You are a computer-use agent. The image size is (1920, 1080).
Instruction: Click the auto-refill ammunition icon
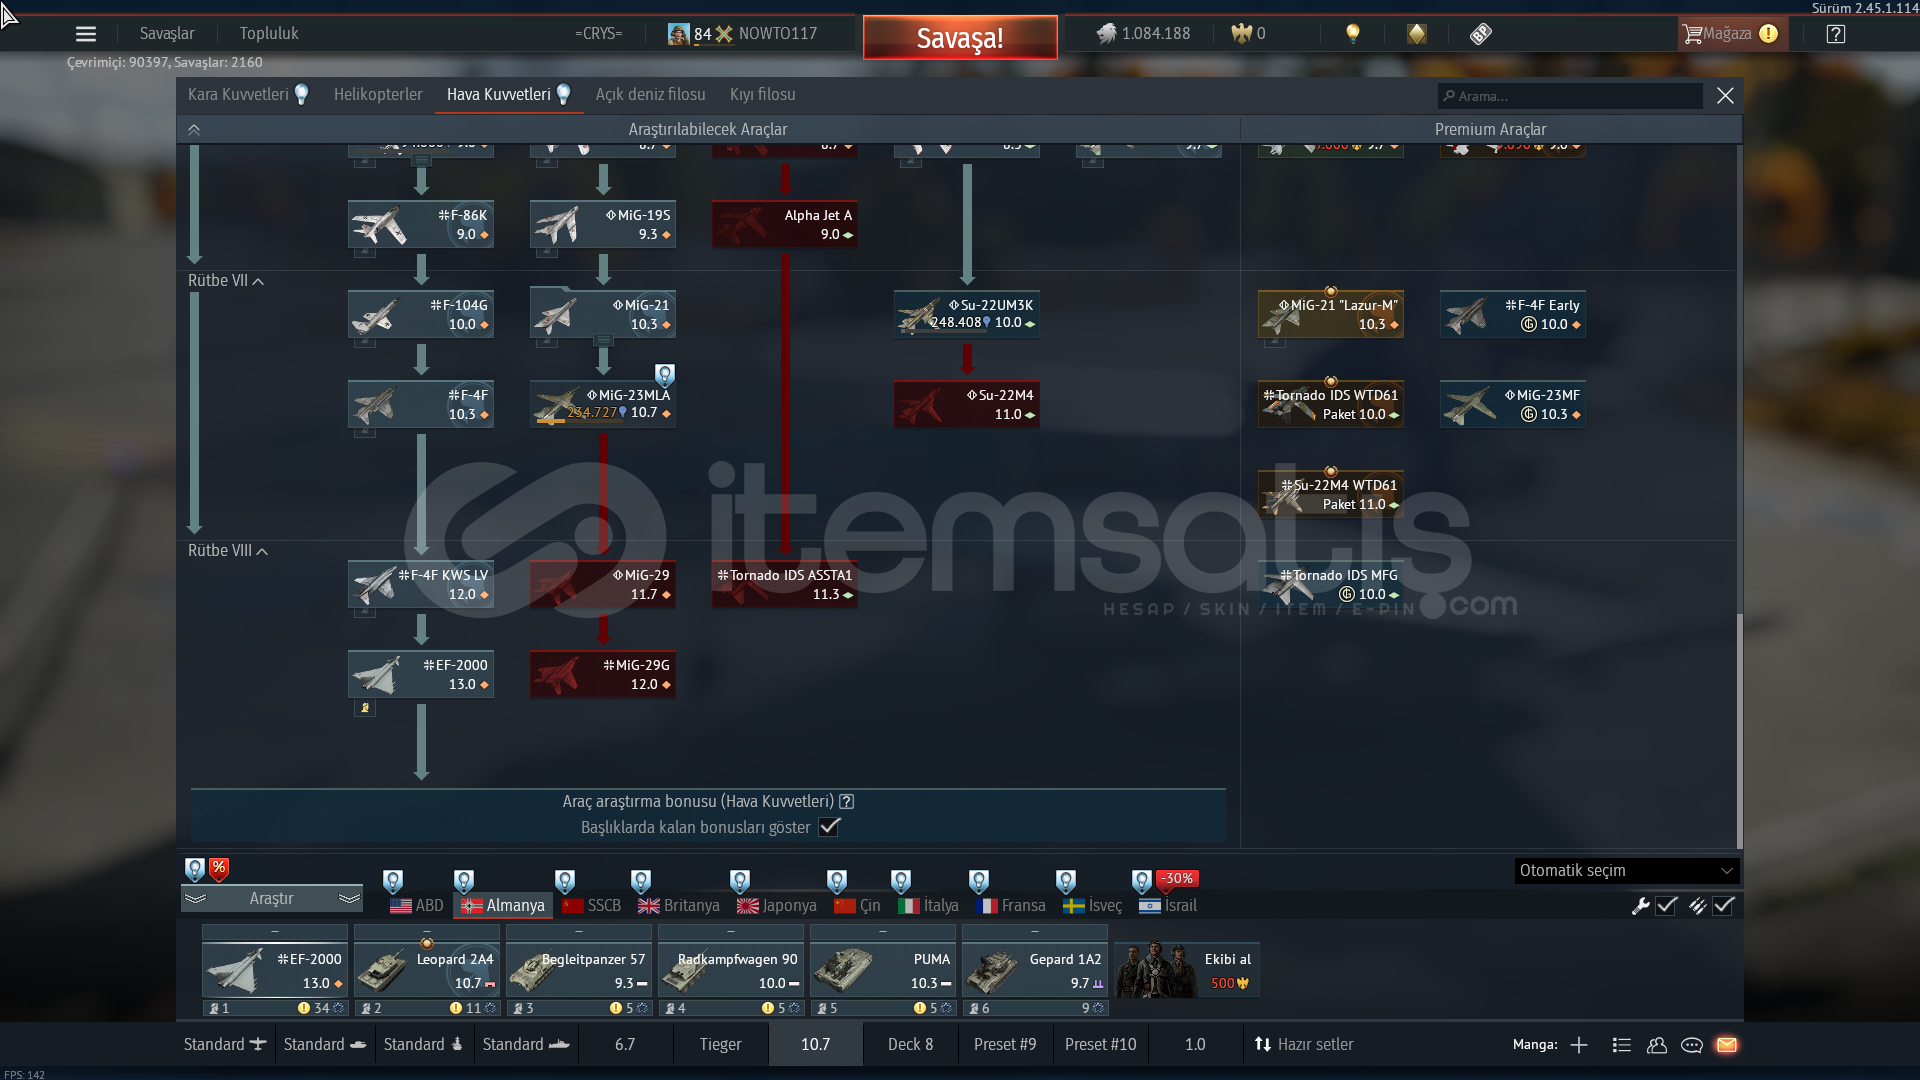1697,906
